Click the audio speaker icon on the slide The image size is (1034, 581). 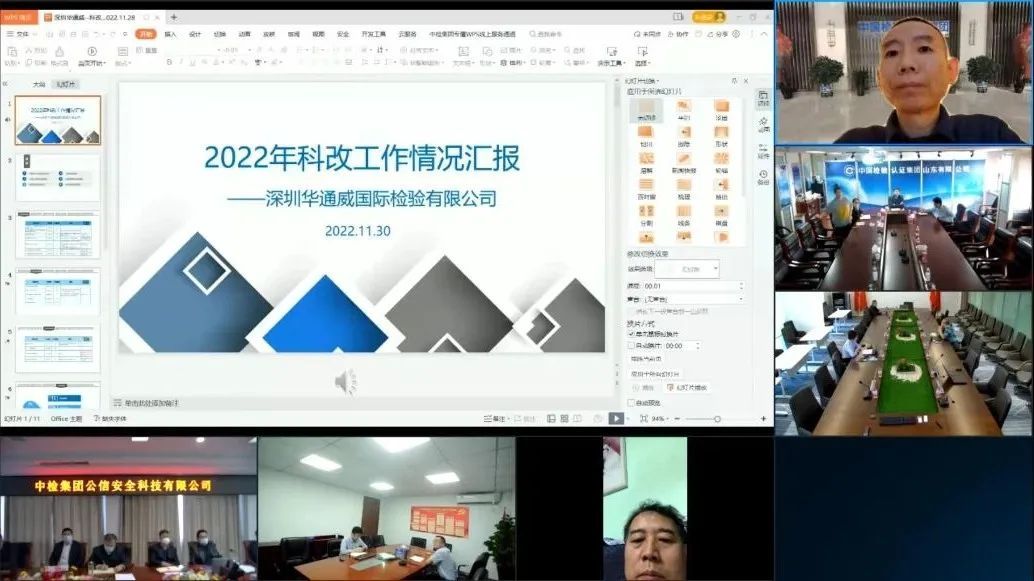pyautogui.click(x=346, y=382)
